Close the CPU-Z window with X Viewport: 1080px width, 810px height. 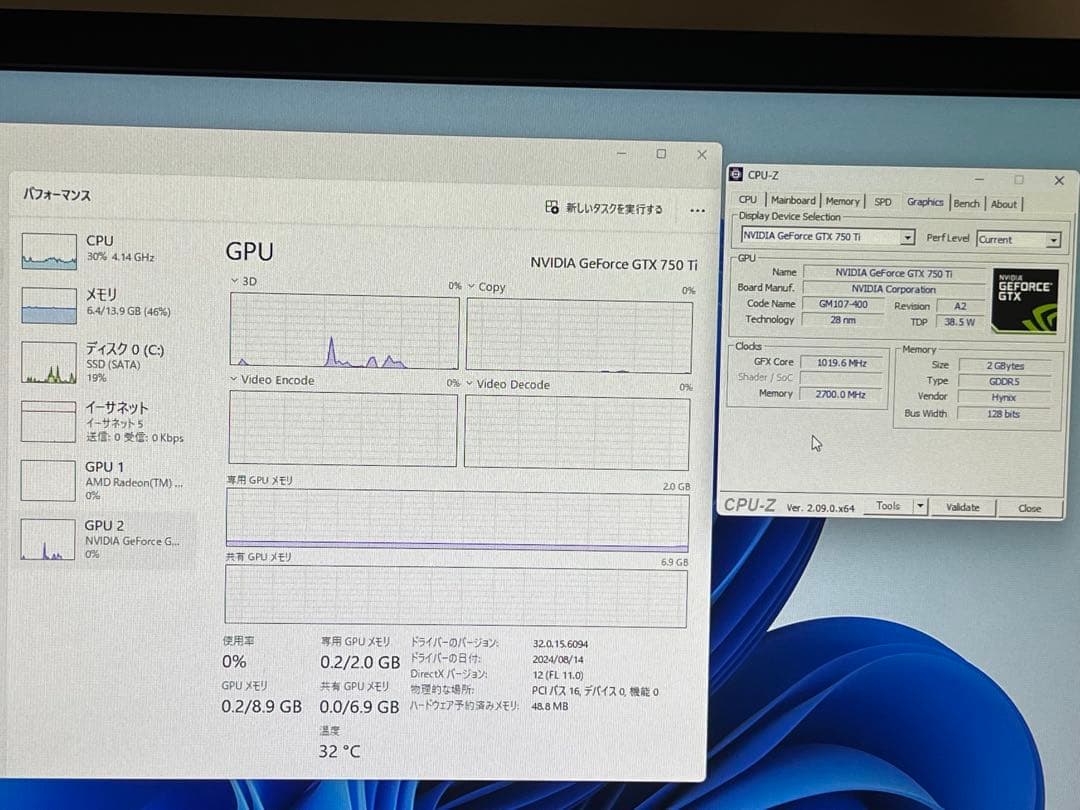1059,180
